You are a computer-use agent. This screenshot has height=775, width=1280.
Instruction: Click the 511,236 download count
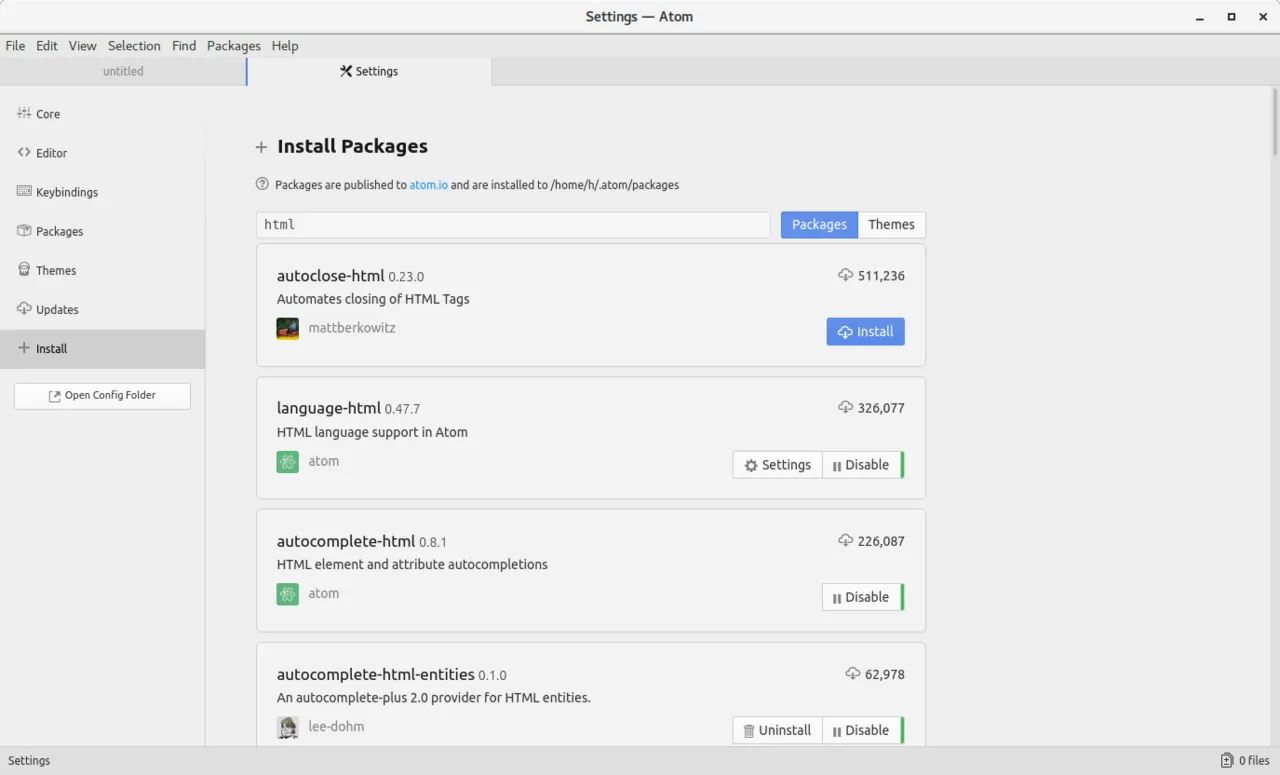click(881, 275)
